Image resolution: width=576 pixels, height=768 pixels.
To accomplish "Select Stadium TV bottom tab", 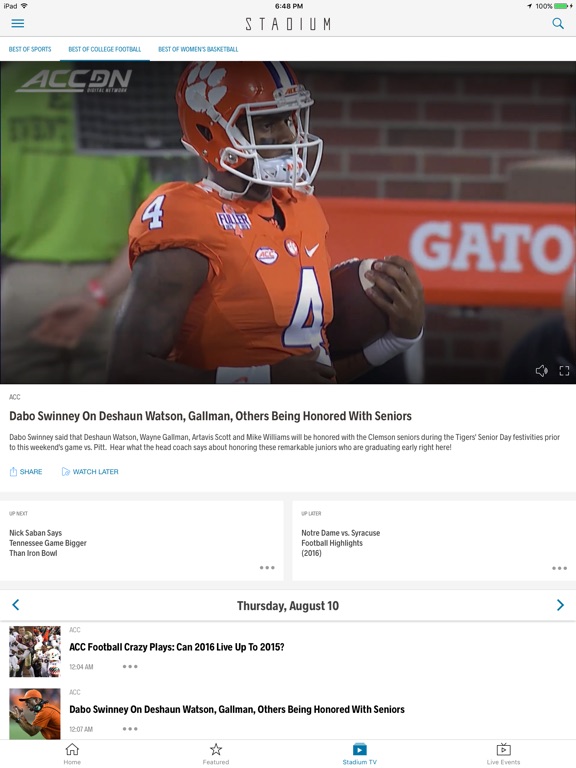I will [360, 753].
